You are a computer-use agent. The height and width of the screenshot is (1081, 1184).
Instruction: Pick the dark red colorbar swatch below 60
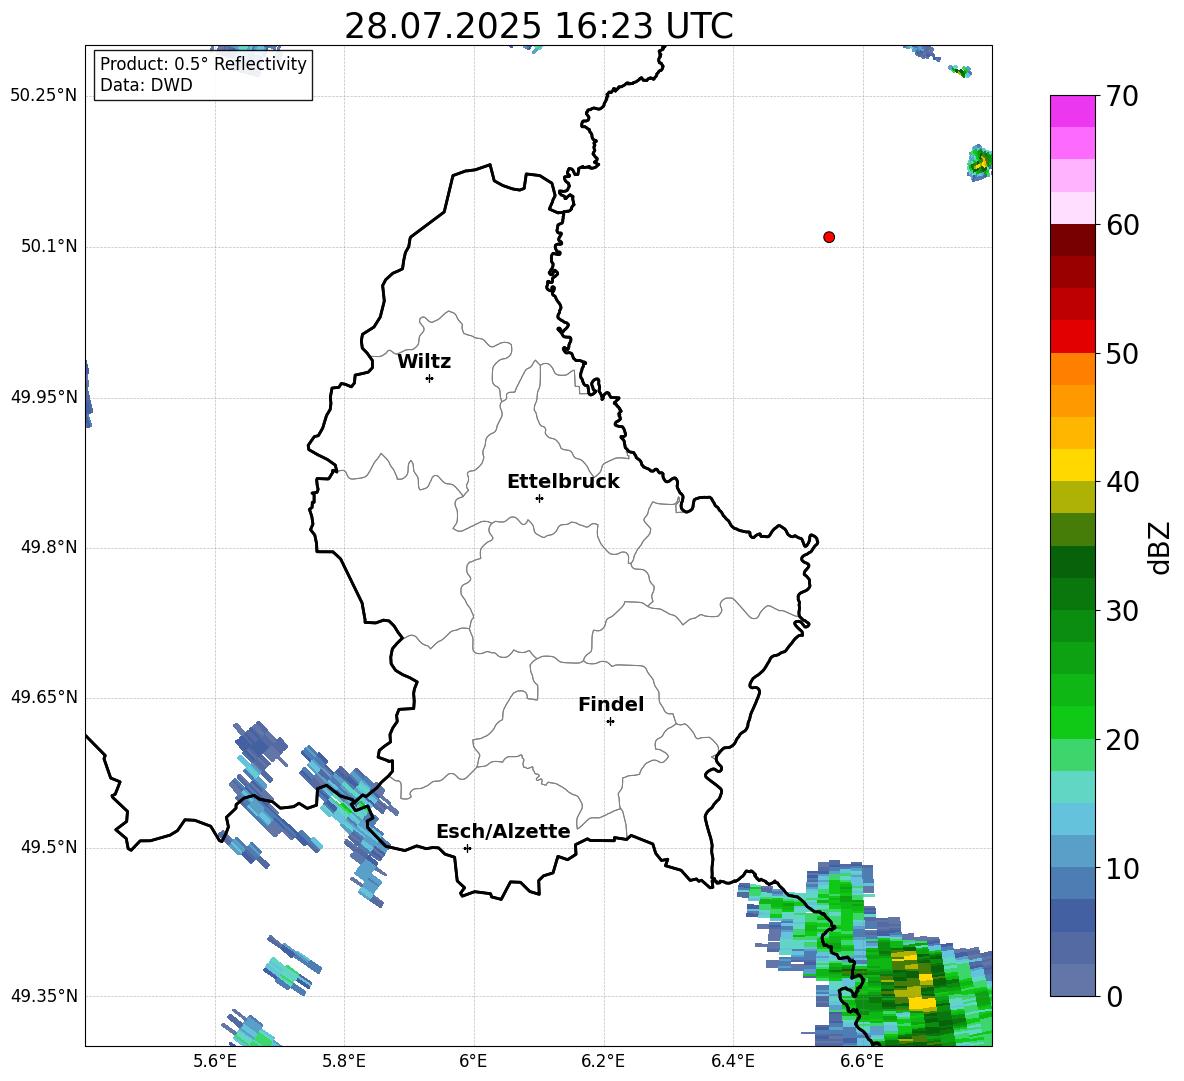click(1072, 240)
